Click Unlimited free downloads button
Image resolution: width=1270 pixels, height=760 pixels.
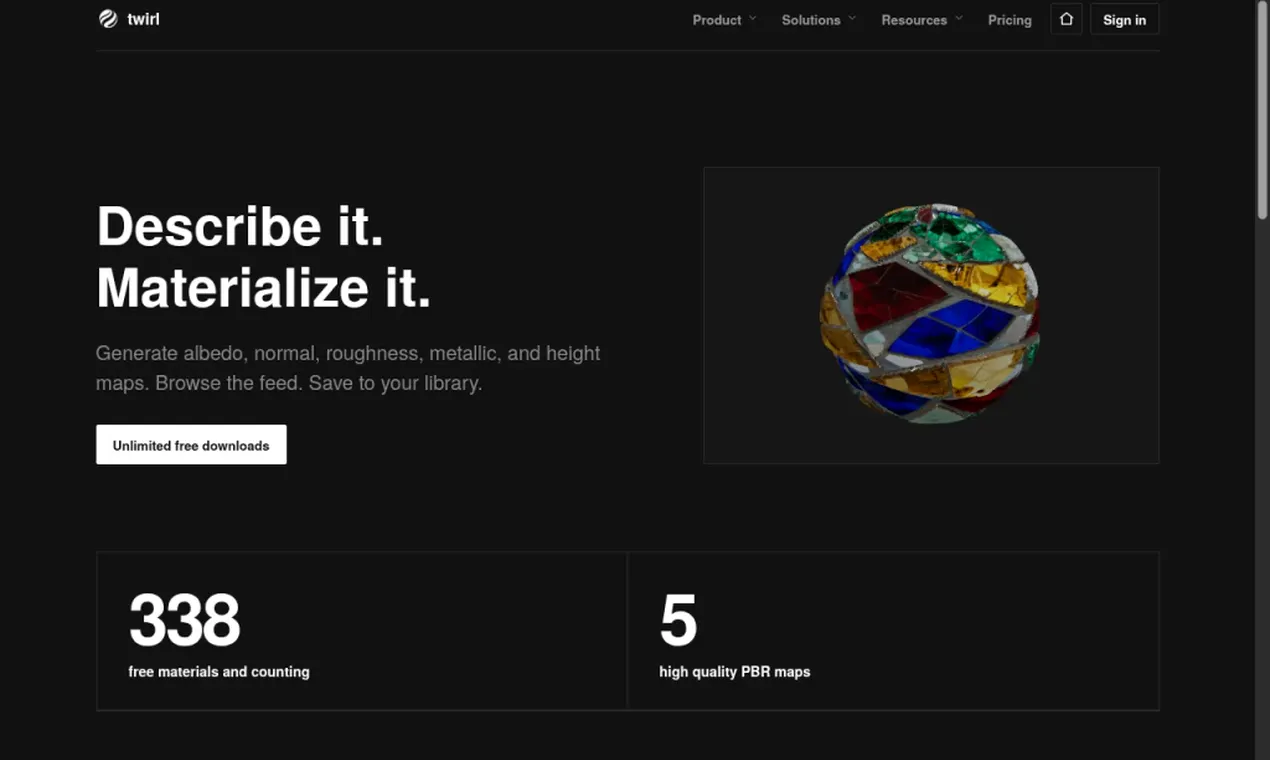click(x=191, y=445)
